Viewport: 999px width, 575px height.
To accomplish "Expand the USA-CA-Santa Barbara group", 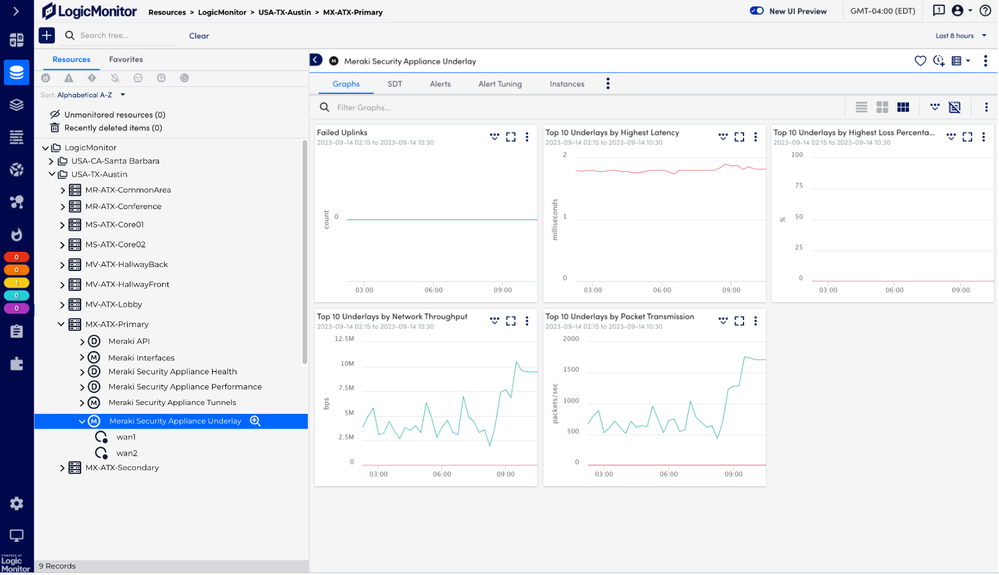I will (52, 161).
